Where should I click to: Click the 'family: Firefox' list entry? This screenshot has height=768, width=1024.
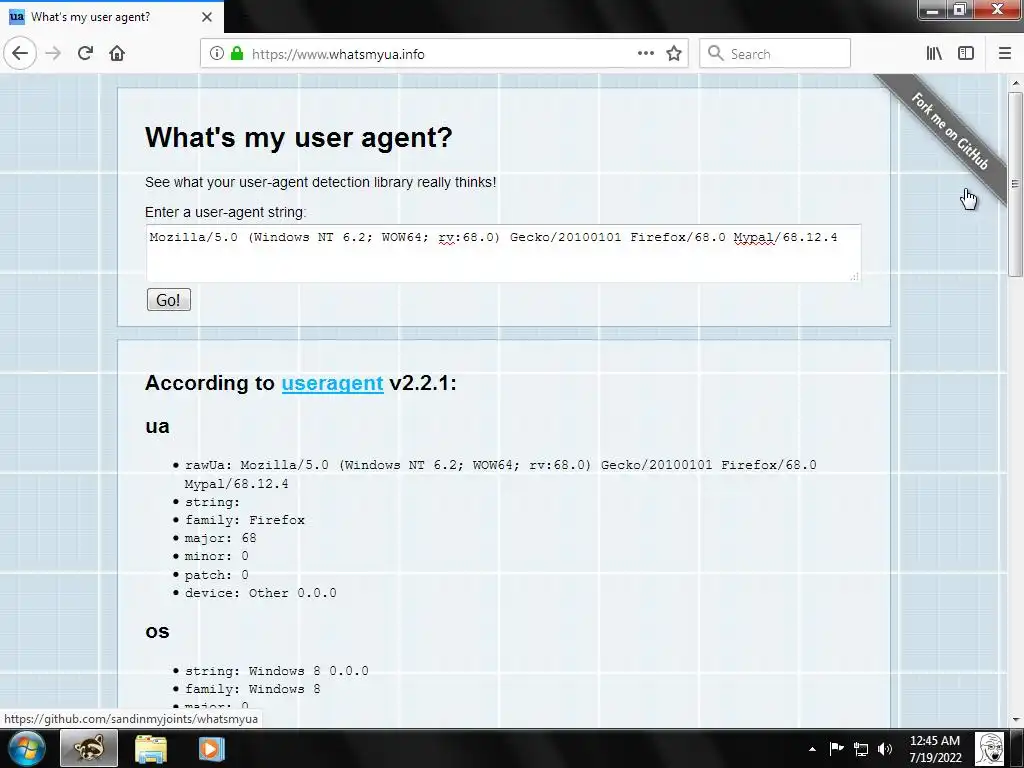pyautogui.click(x=245, y=520)
